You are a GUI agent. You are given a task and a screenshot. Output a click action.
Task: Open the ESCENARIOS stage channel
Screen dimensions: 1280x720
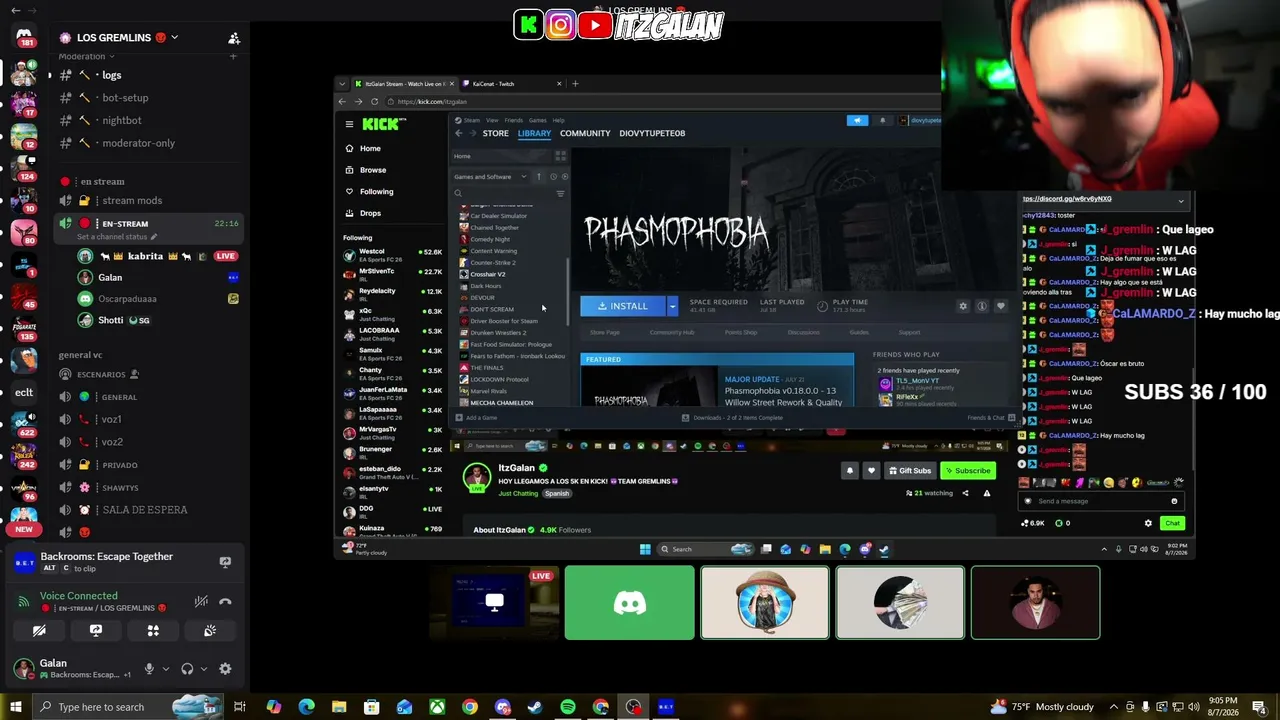(148, 374)
